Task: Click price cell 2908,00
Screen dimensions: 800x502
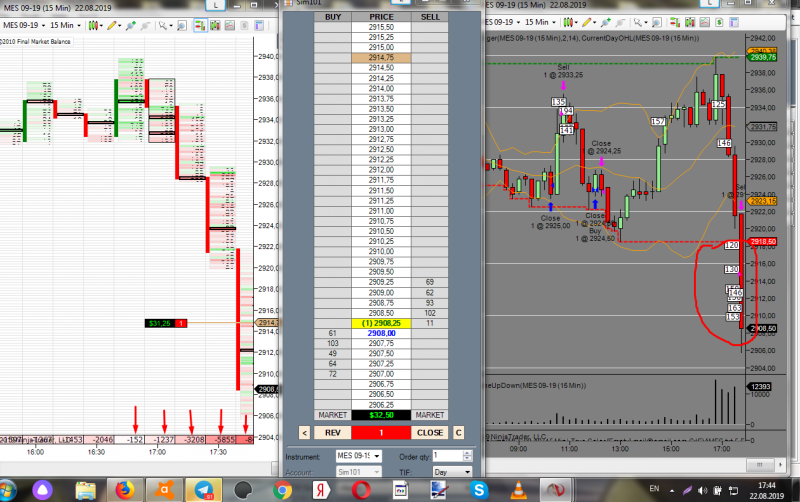Action: pos(381,333)
